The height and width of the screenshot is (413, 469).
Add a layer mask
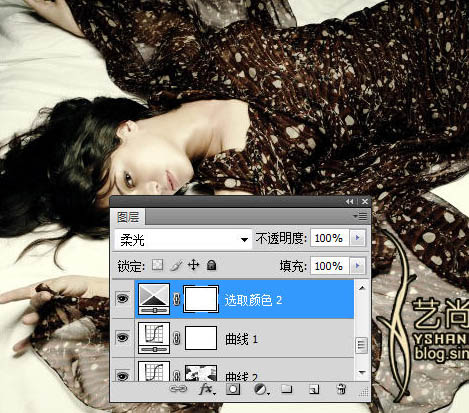[x=233, y=389]
